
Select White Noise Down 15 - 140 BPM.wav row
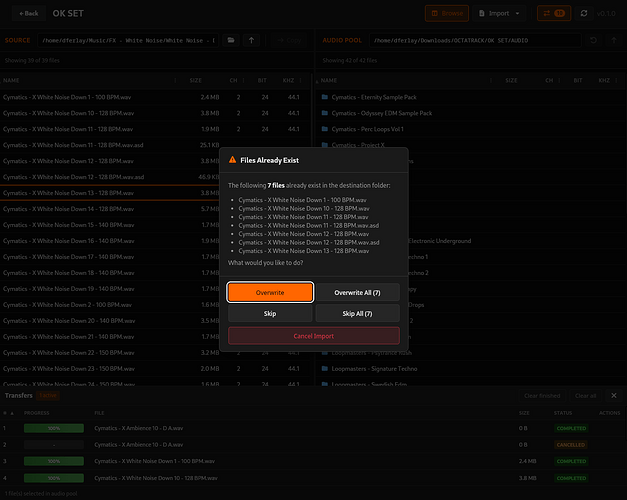pyautogui.click(x=155, y=225)
